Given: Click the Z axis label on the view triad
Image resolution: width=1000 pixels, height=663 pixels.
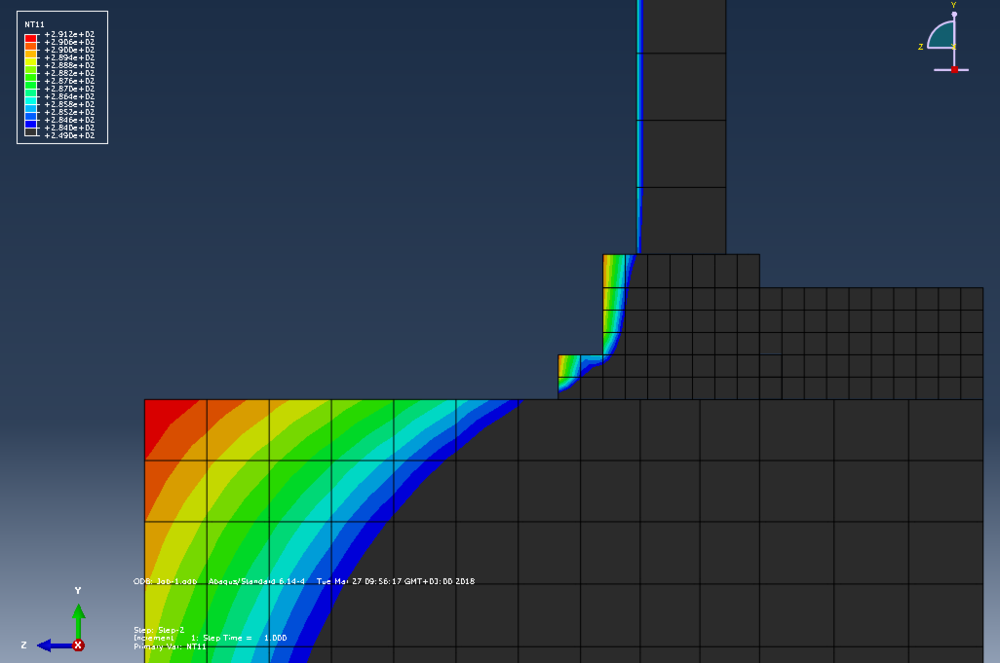Looking at the screenshot, I should pos(921,47).
